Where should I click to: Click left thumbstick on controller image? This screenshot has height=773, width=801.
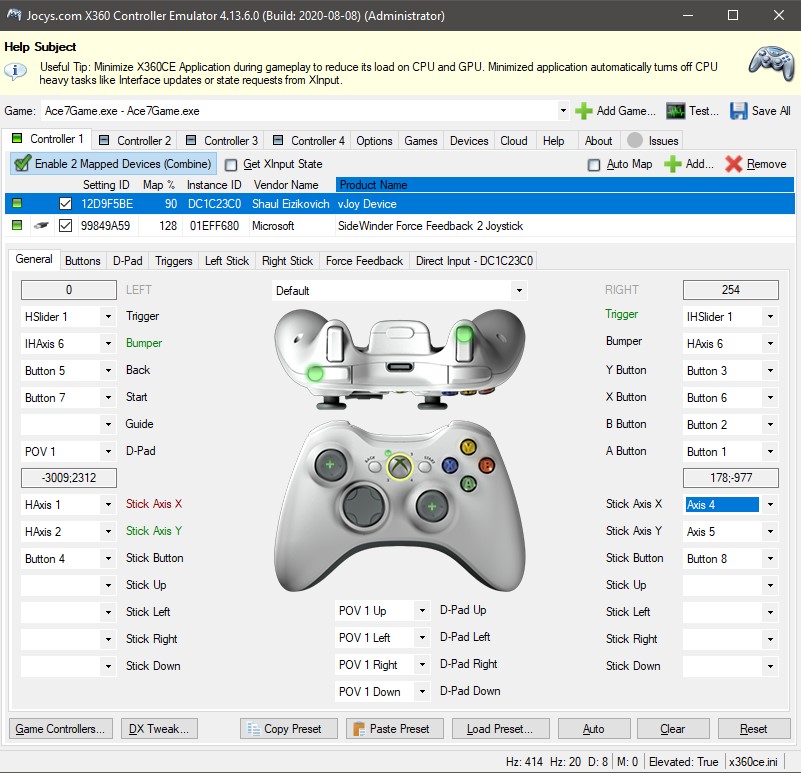click(x=330, y=465)
